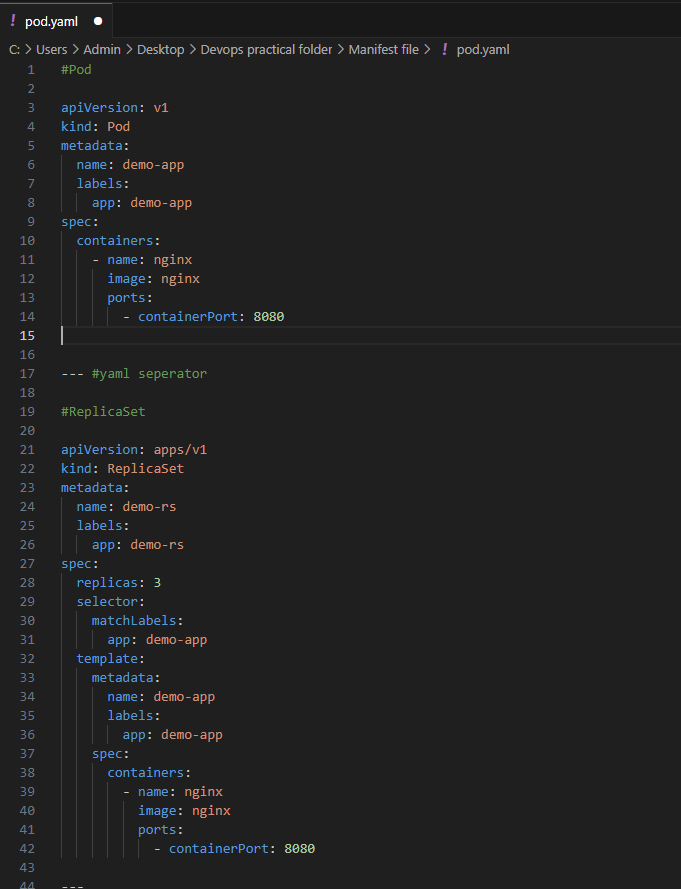Image resolution: width=681 pixels, height=889 pixels.
Task: Click 'metadata:' on line 23
Action: pos(95,488)
